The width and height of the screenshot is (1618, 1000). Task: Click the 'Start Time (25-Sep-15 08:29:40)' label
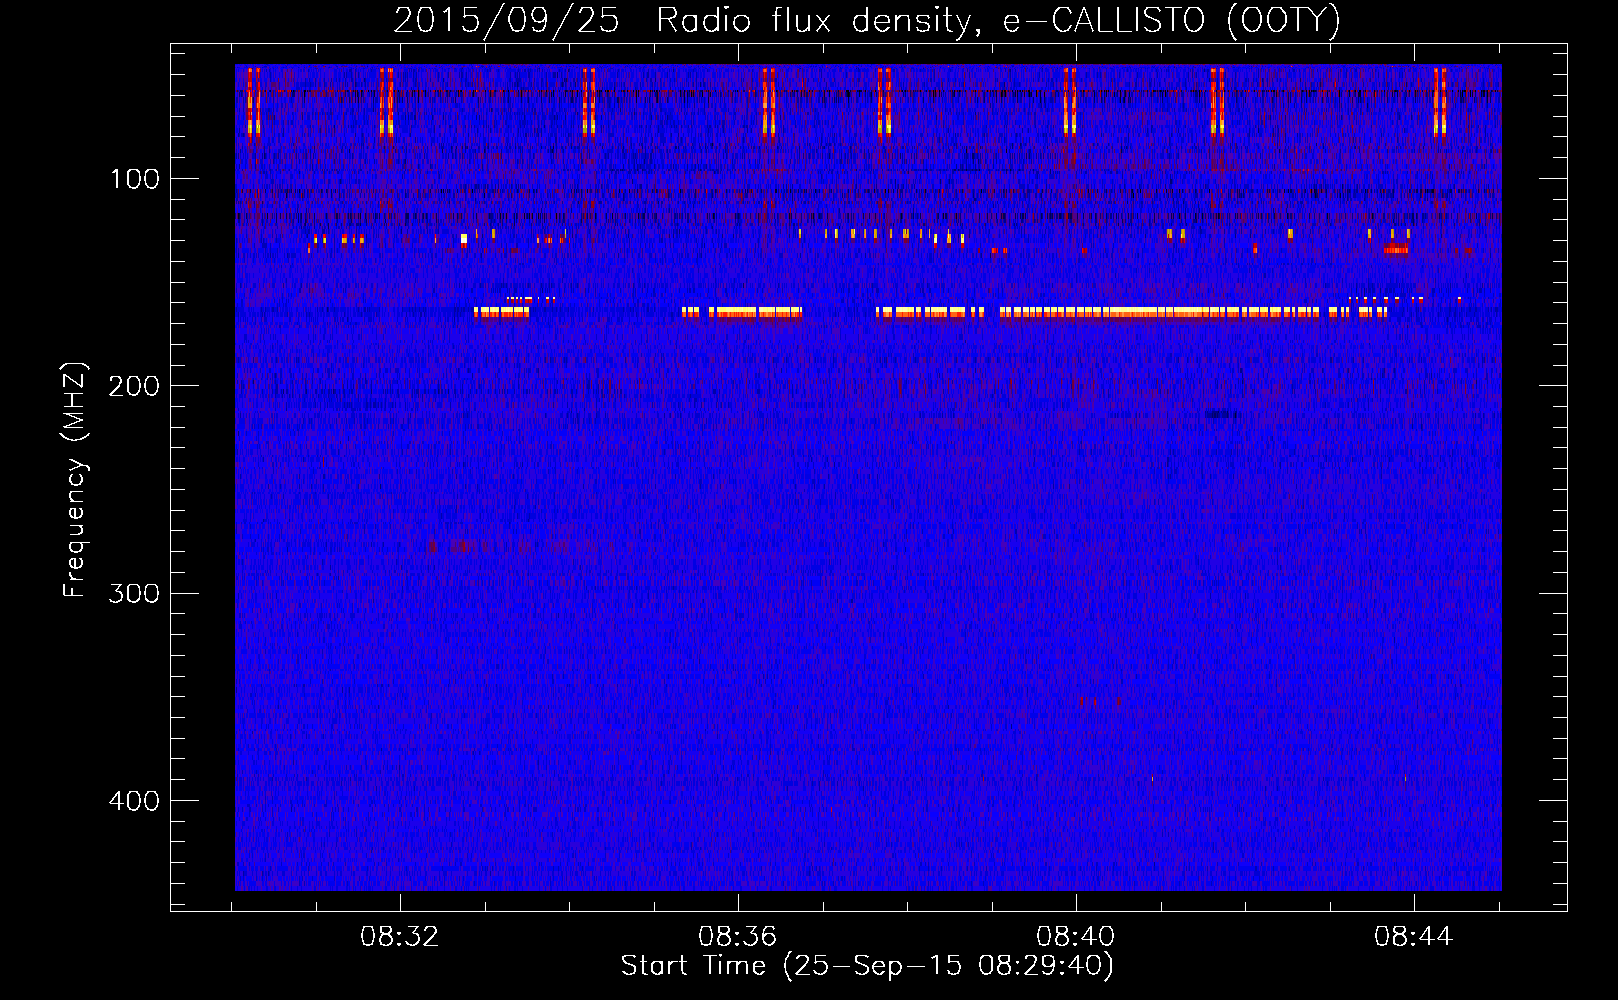867,966
